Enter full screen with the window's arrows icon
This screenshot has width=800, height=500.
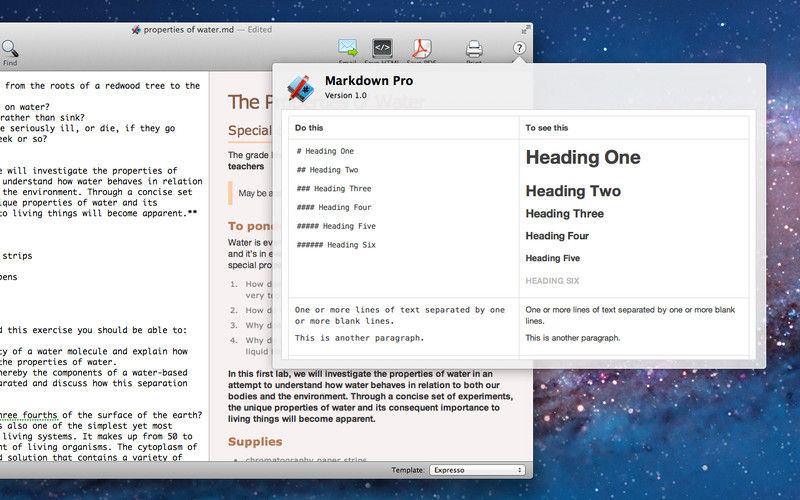point(524,30)
